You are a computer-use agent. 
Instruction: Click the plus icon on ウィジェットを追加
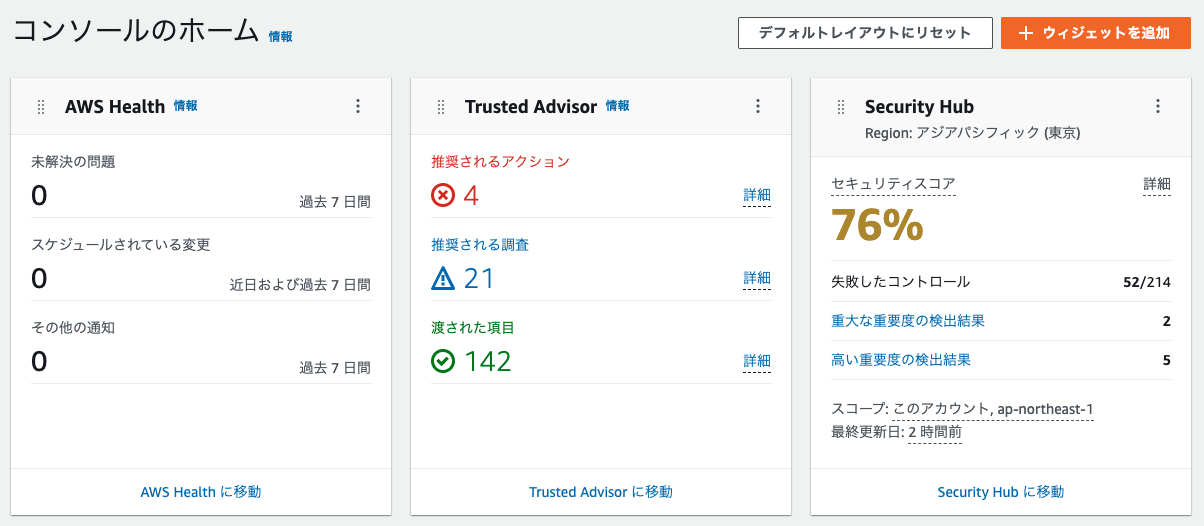[1025, 33]
